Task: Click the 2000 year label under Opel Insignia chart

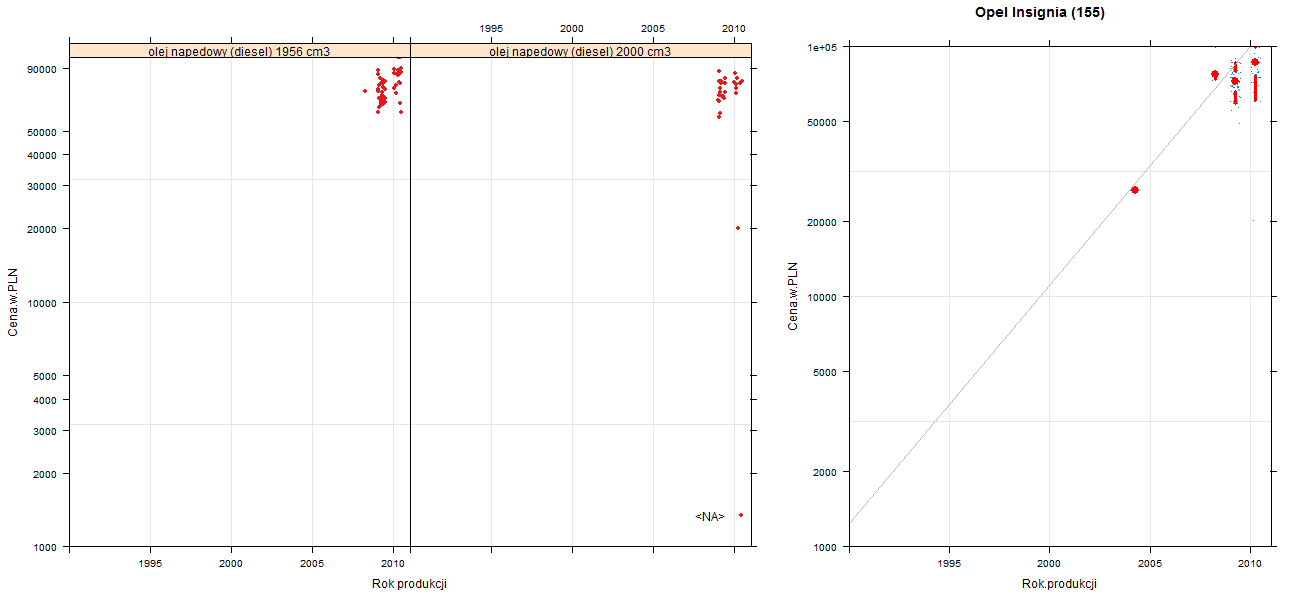Action: 1049,565
